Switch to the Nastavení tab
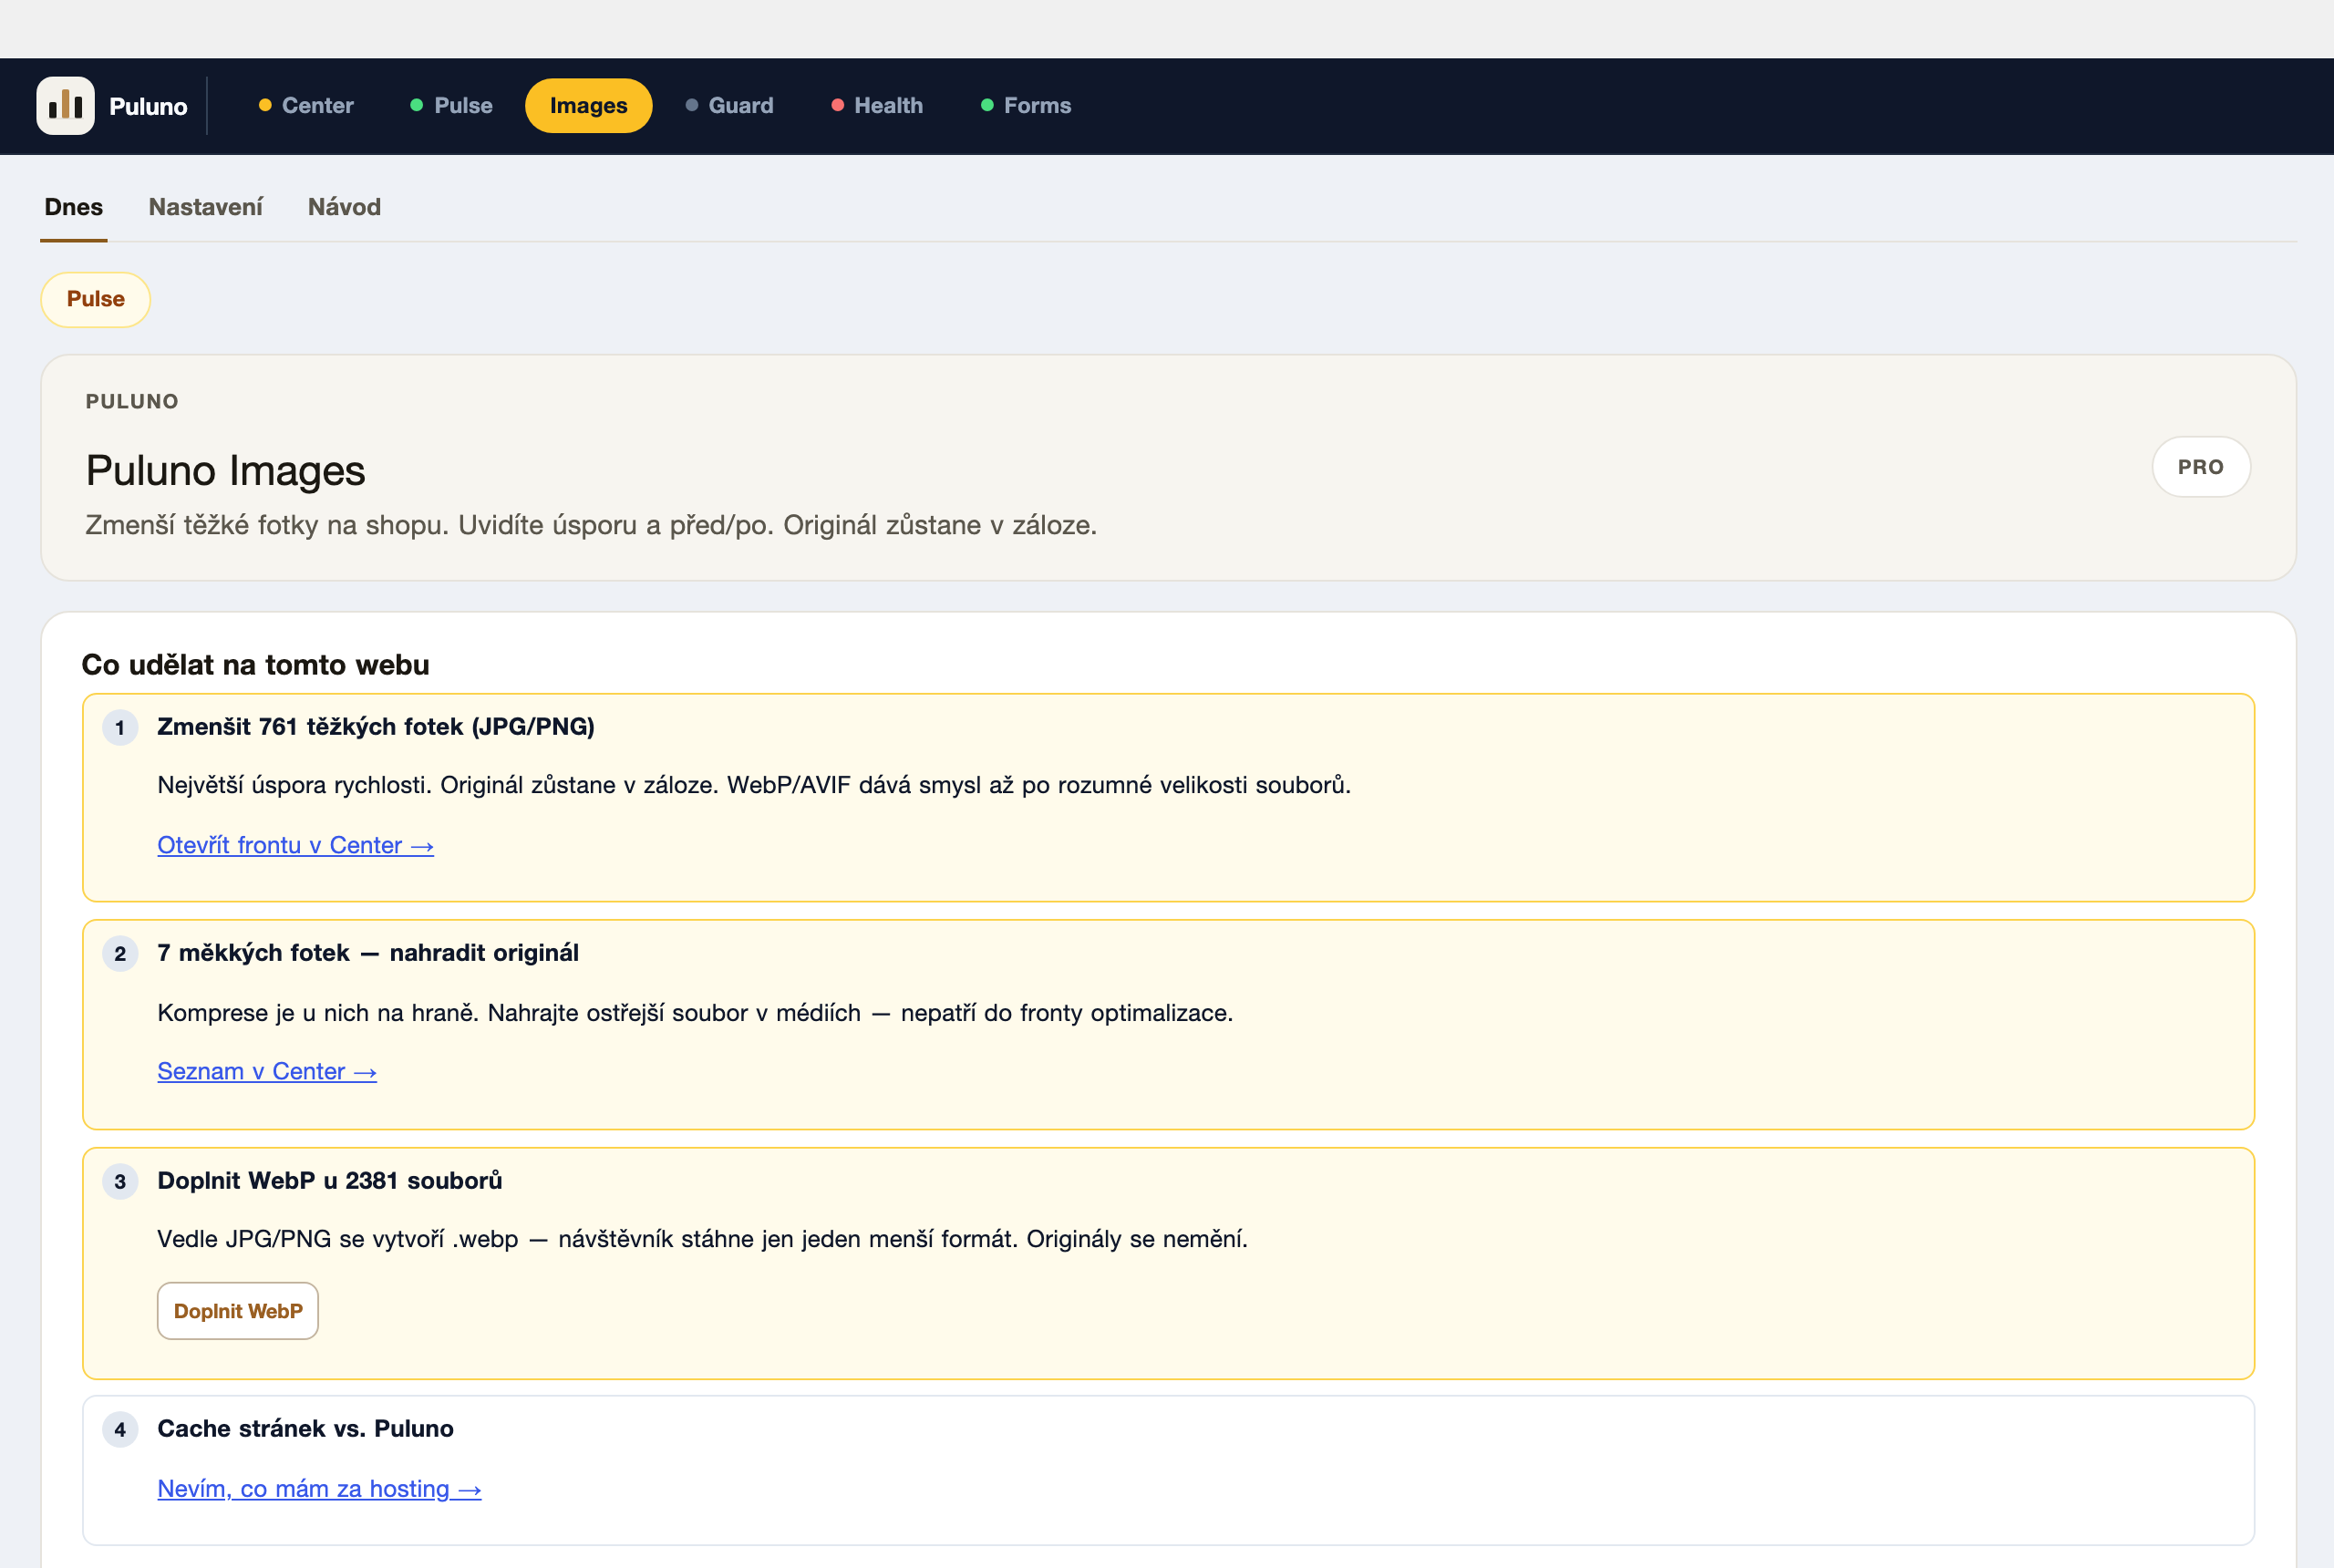The height and width of the screenshot is (1568, 2334). (x=206, y=207)
